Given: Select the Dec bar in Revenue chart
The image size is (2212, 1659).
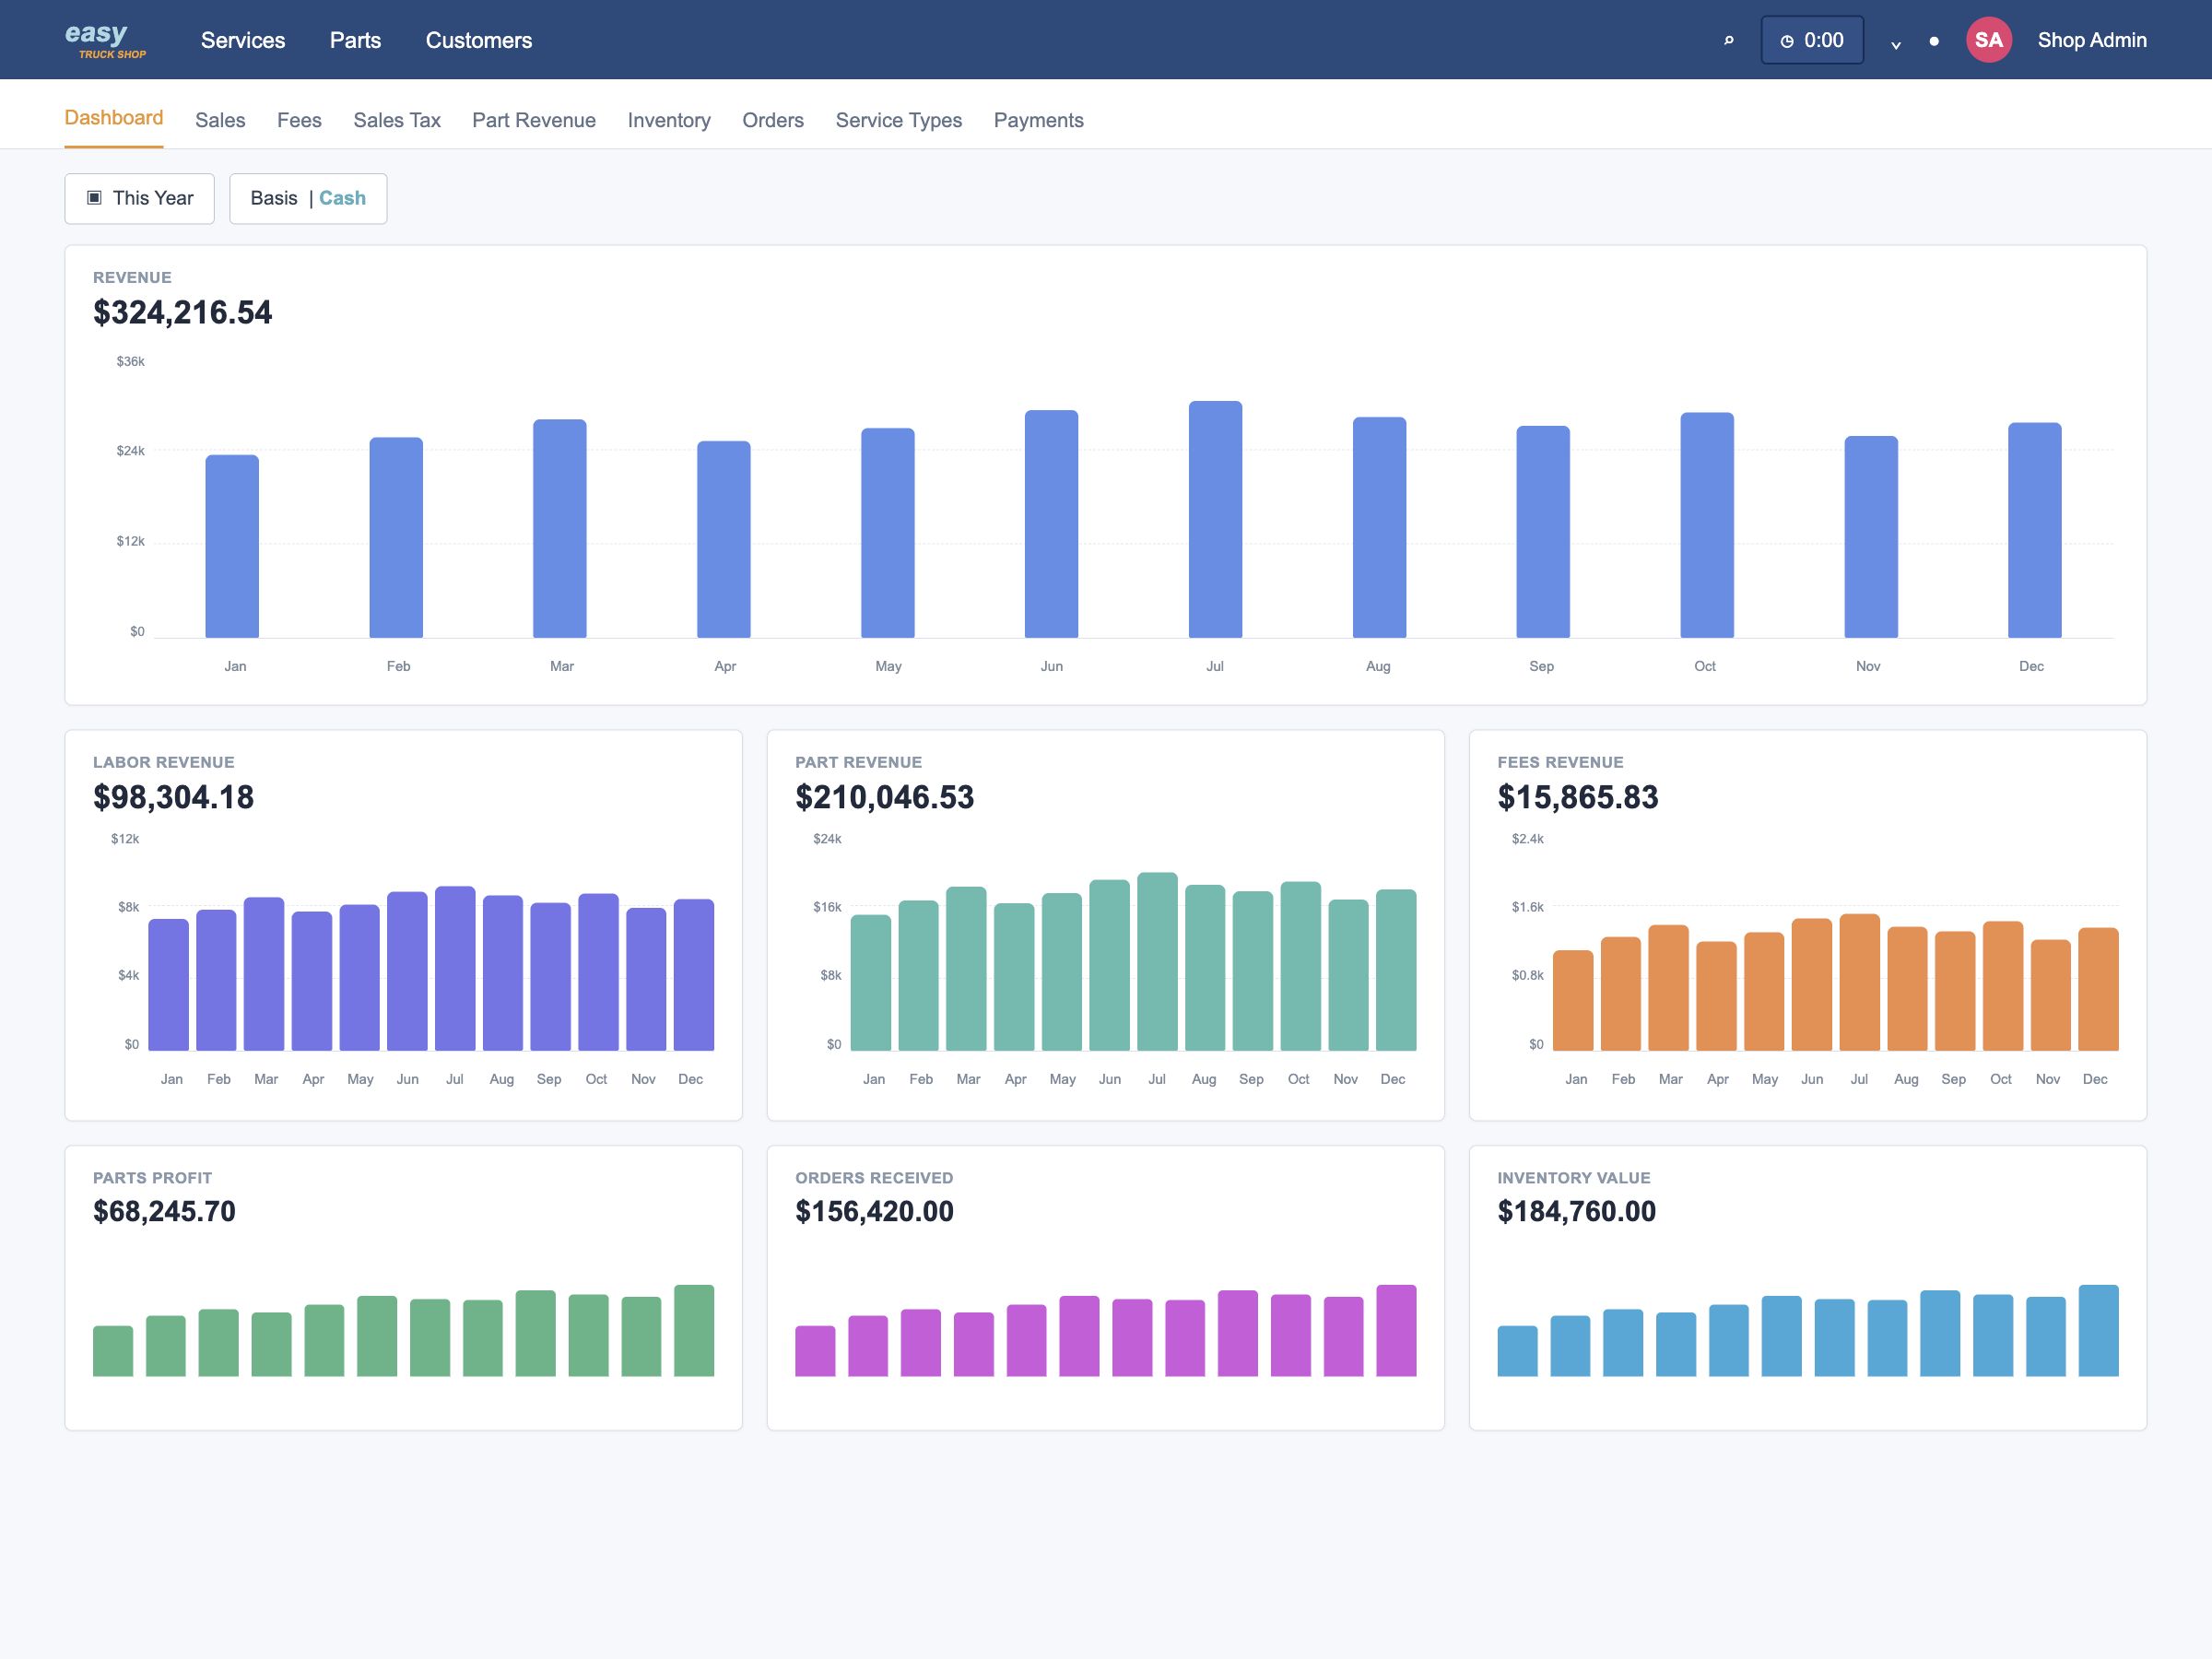Looking at the screenshot, I should click(x=2035, y=530).
